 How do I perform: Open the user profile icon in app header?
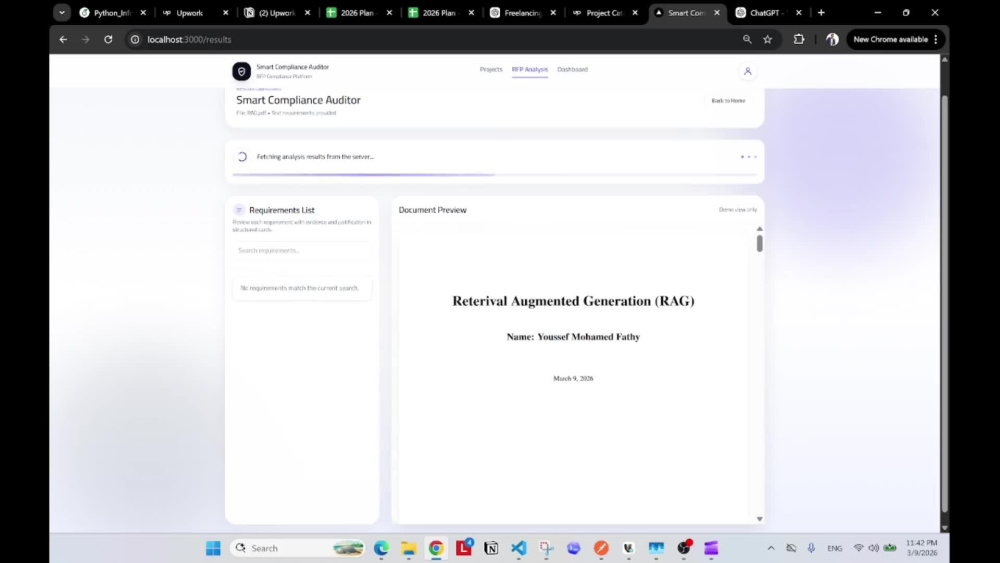point(747,71)
